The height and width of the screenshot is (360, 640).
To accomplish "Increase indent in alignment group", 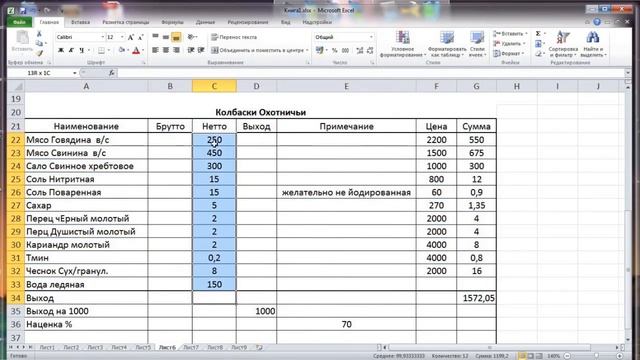I will (201, 50).
